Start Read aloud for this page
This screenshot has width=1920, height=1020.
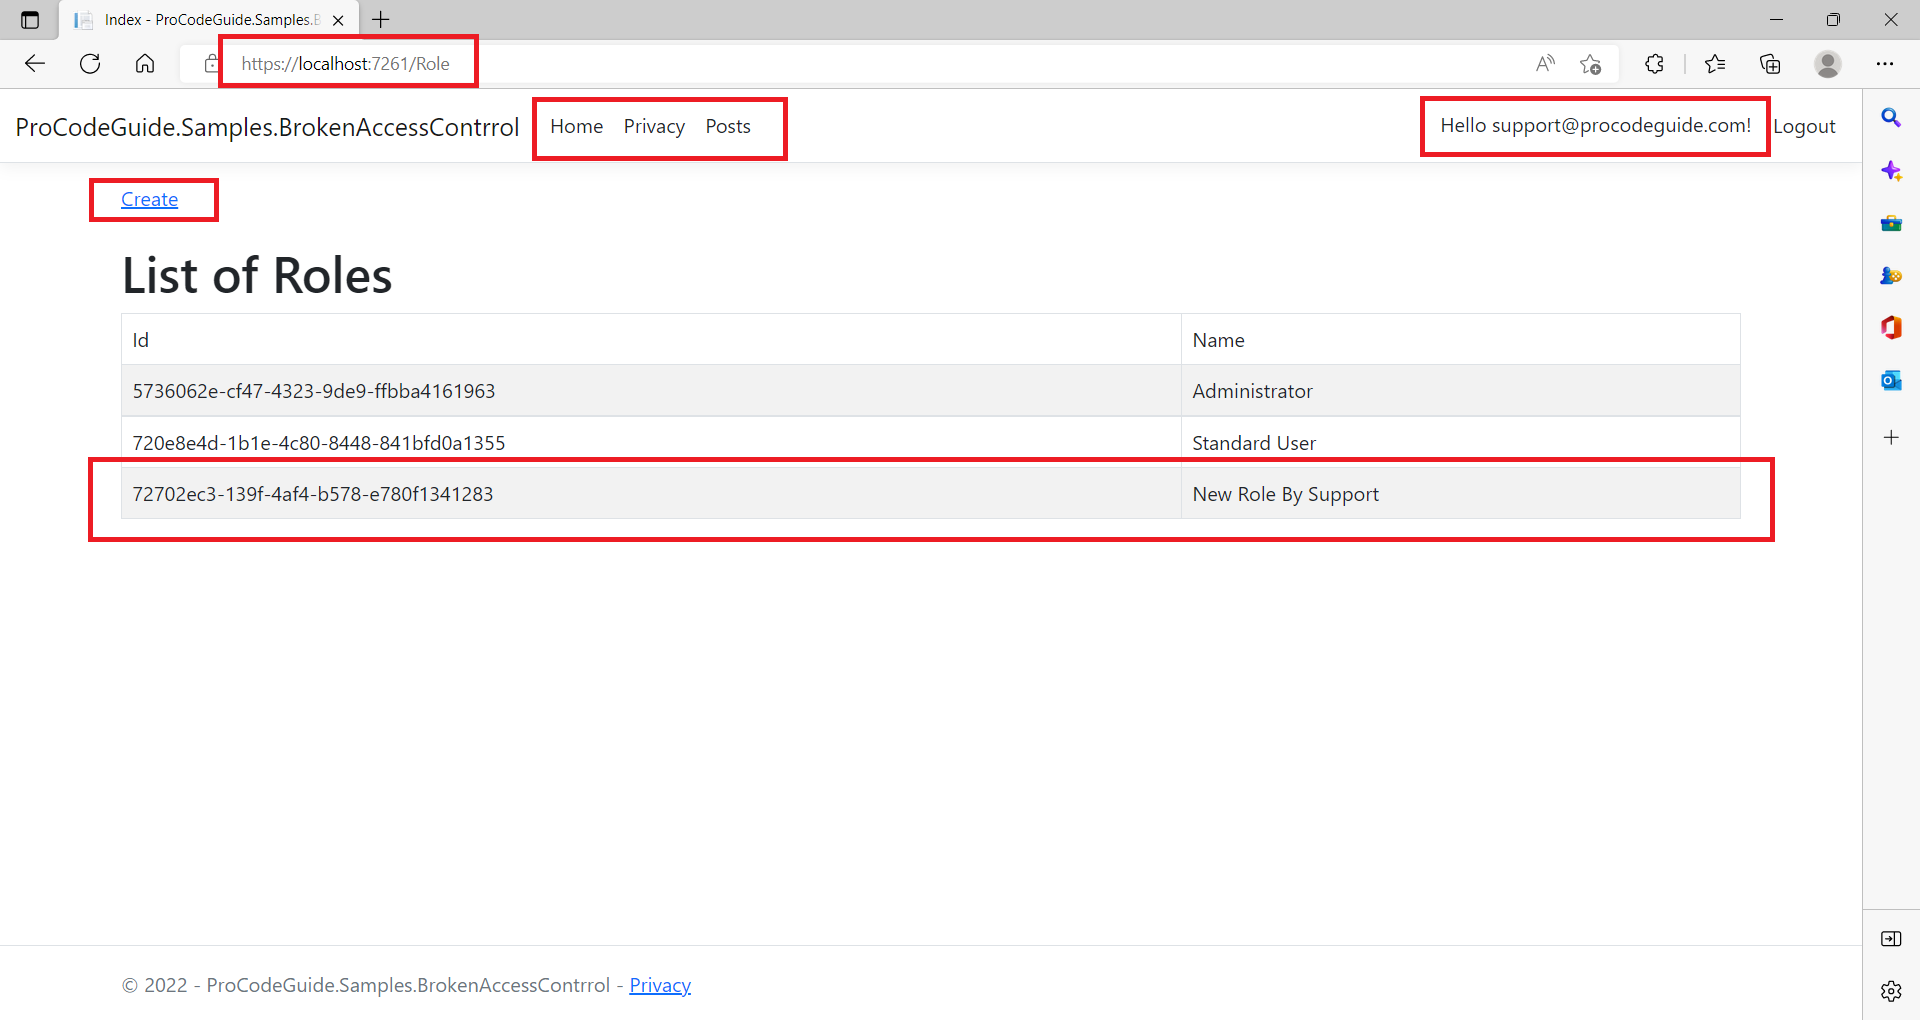click(1544, 63)
